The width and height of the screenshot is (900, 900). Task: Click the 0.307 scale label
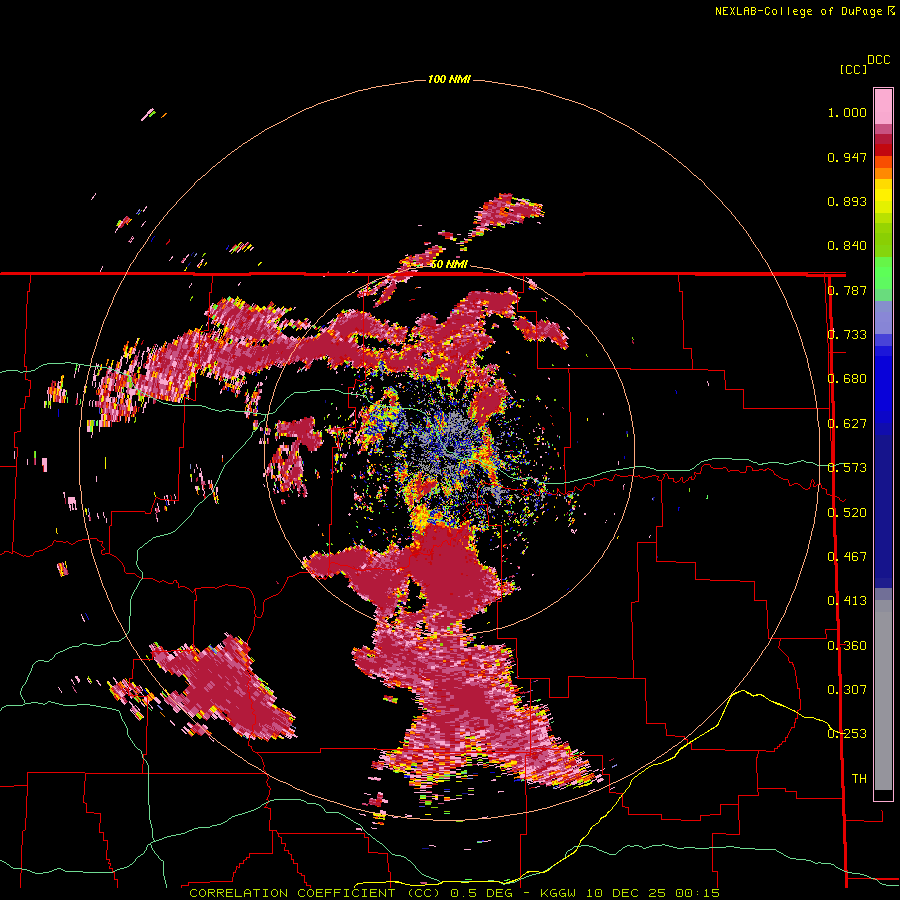[847, 689]
